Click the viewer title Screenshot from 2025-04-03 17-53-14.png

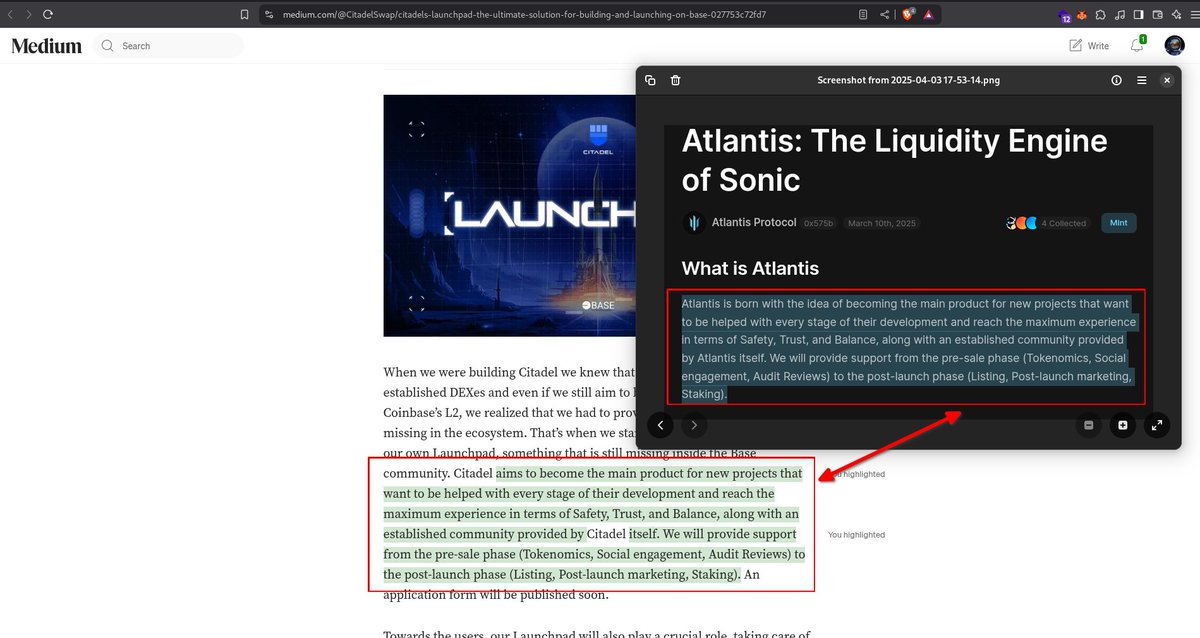[x=908, y=80]
